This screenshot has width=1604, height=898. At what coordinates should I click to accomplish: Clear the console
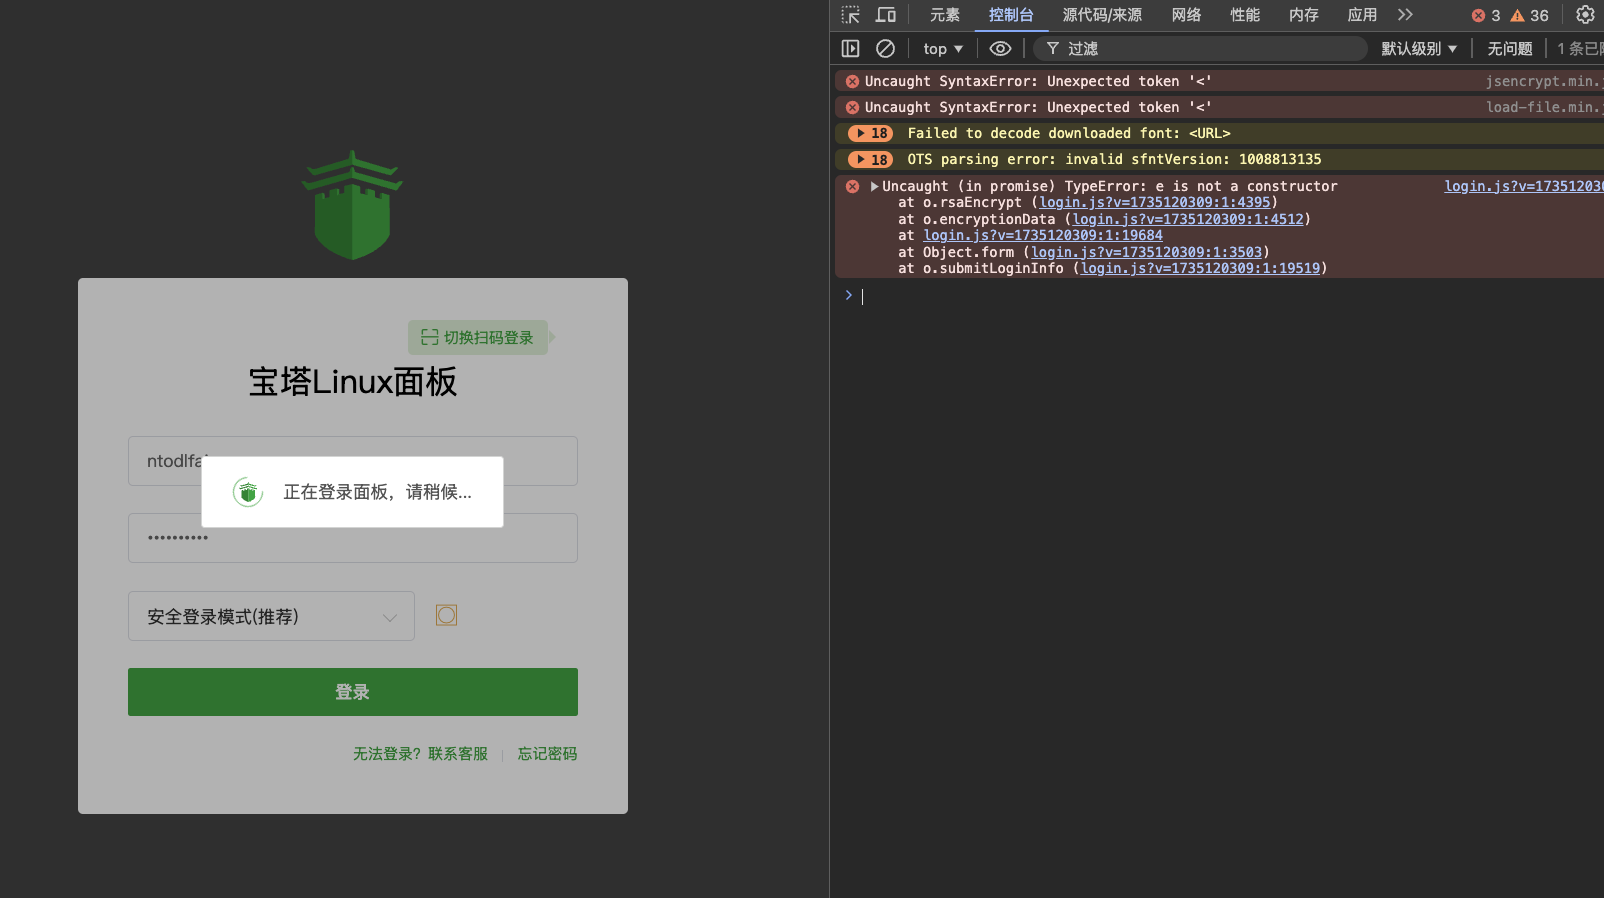(885, 48)
